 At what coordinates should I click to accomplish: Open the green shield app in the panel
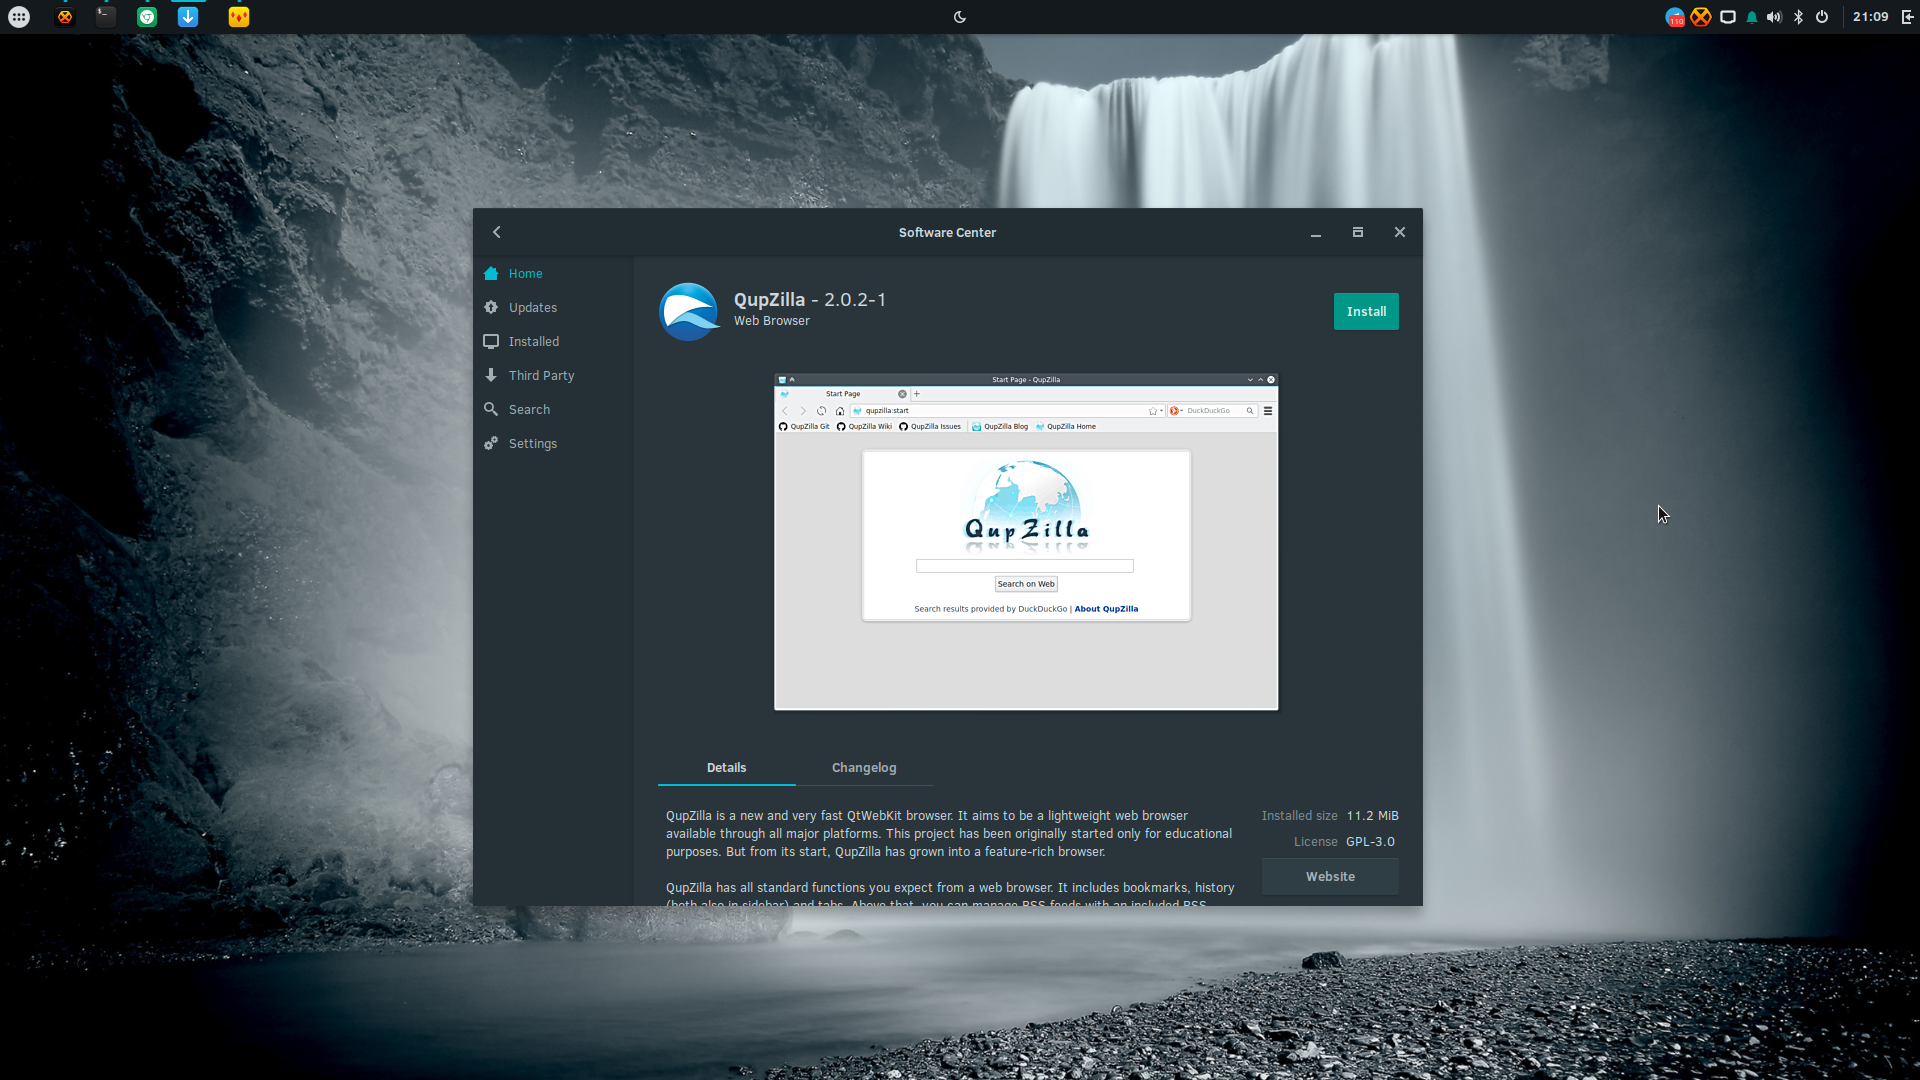[147, 17]
